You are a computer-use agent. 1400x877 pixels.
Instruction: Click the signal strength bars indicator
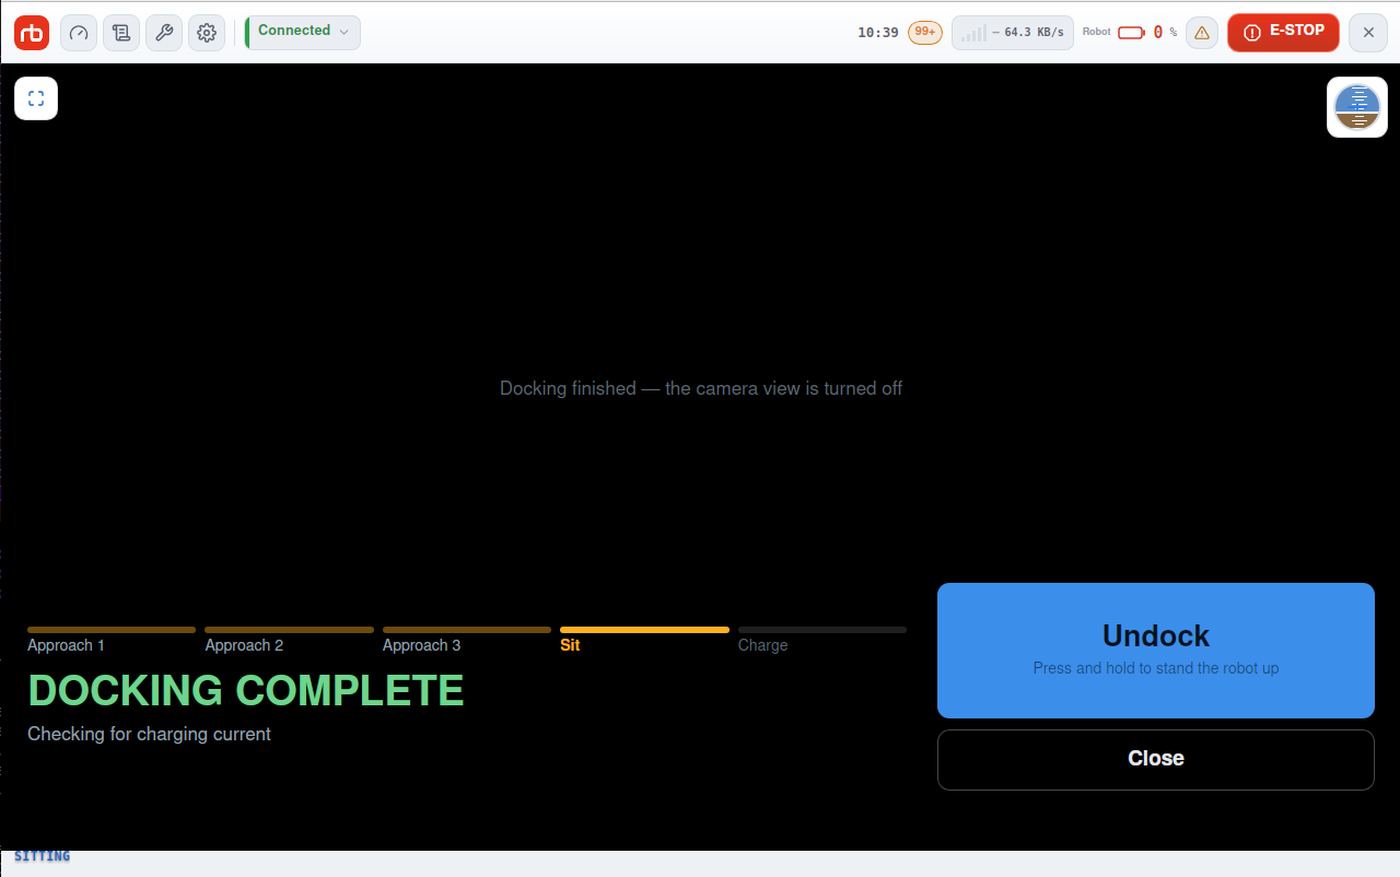click(973, 33)
